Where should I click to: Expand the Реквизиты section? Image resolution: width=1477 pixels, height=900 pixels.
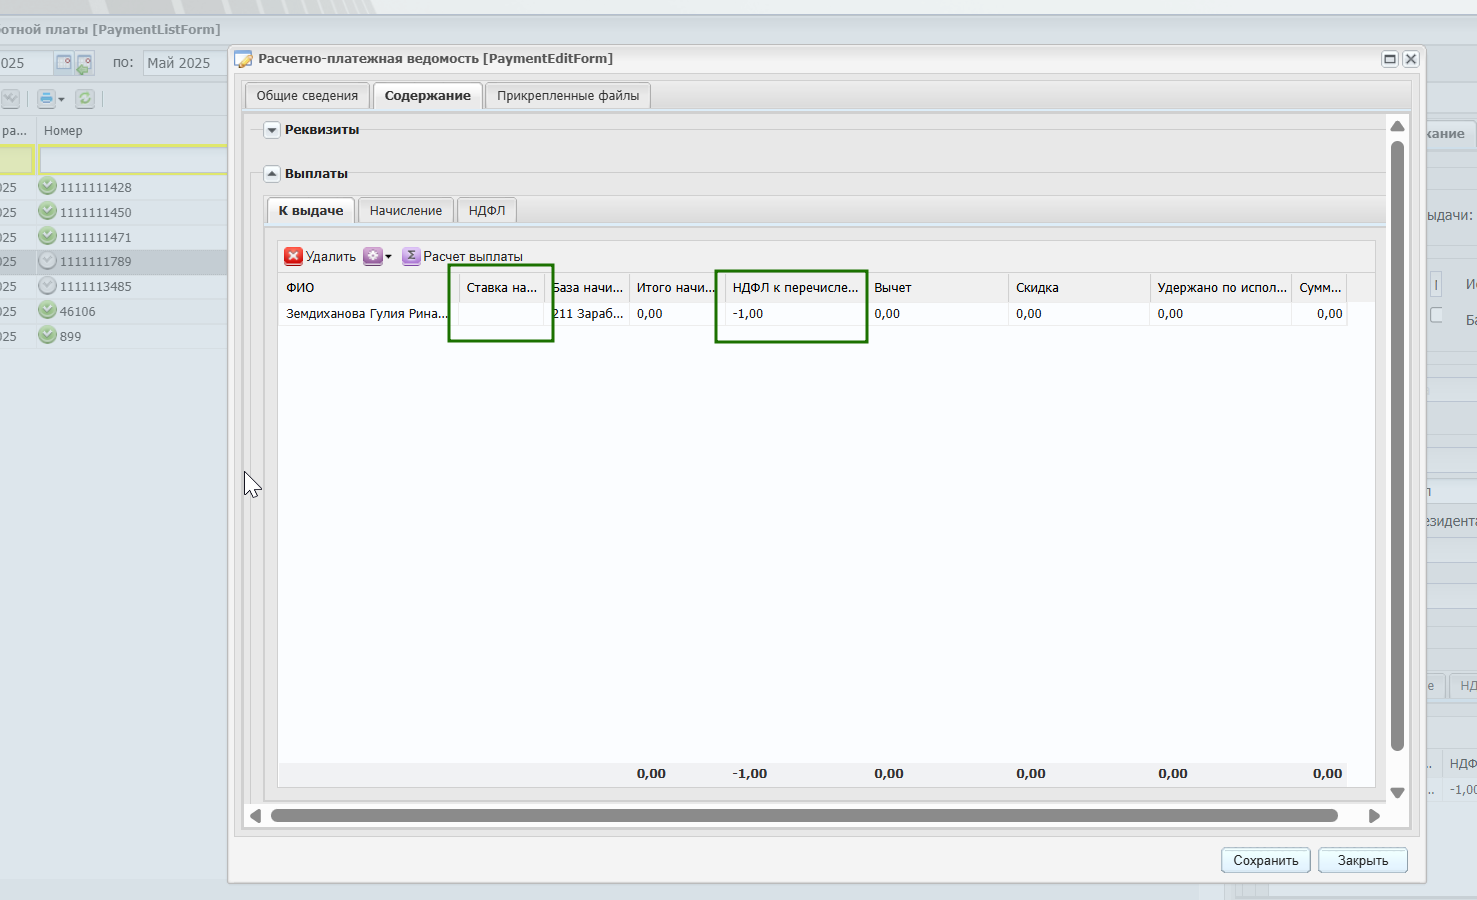[272, 130]
